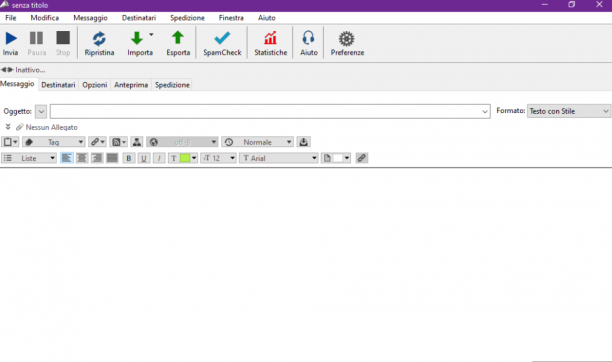This screenshot has width=612, height=362.
Task: Toggle align left
Action: point(67,158)
